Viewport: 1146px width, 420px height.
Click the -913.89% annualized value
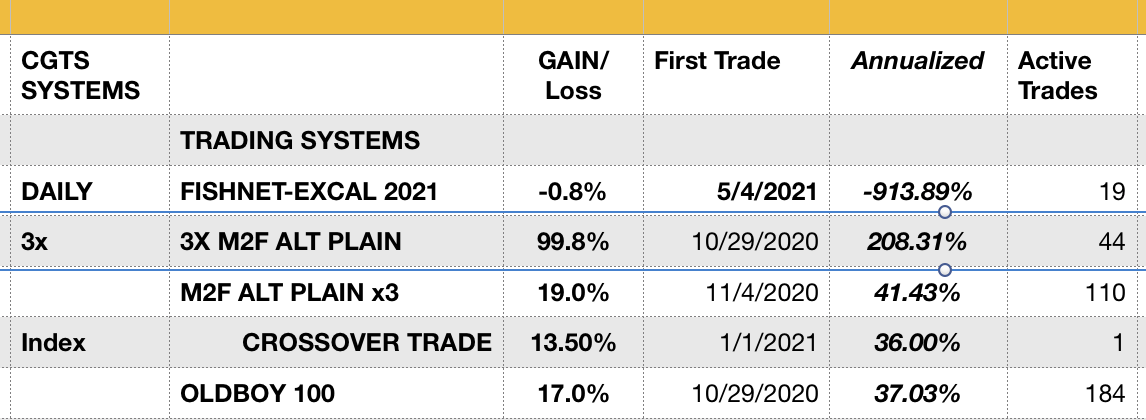[x=919, y=191]
